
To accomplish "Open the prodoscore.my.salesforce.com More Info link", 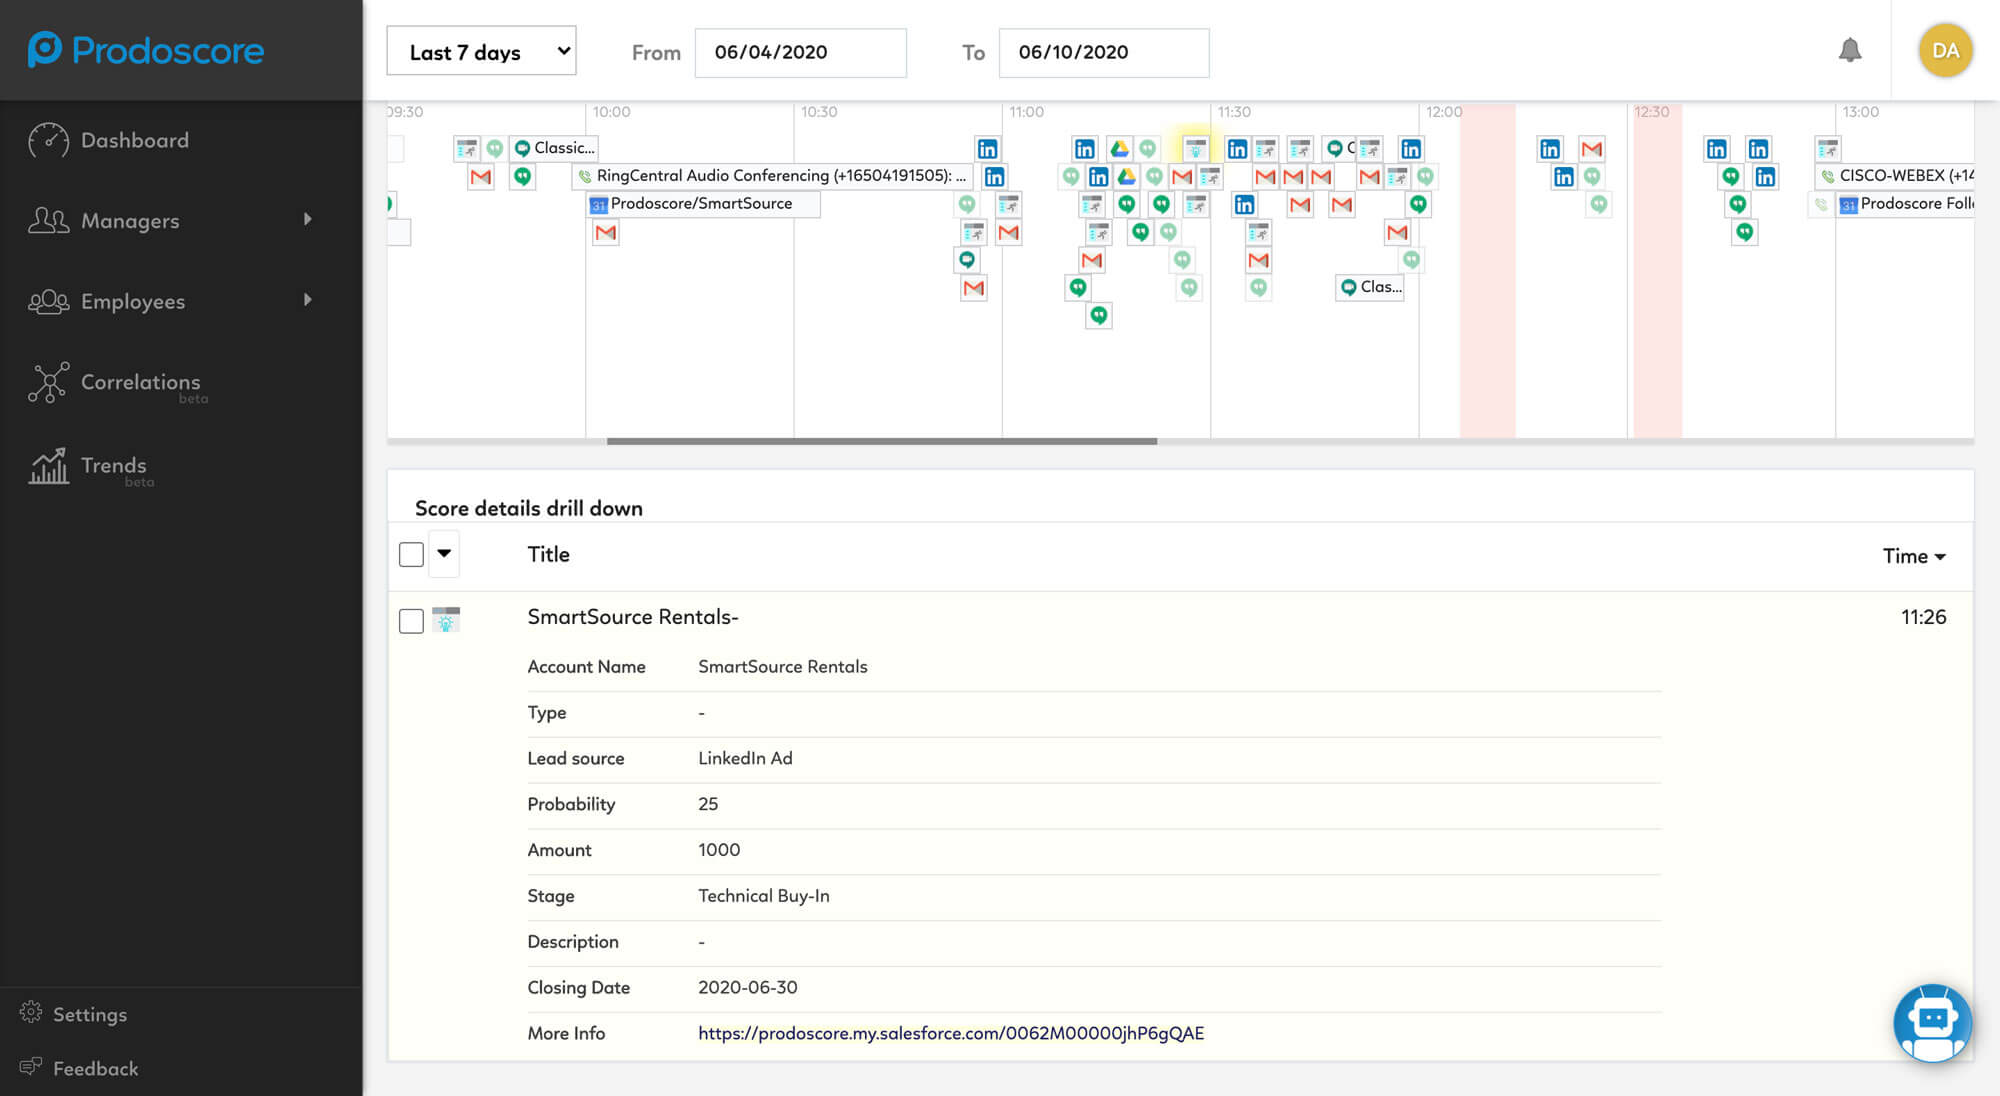I will pyautogui.click(x=951, y=1033).
